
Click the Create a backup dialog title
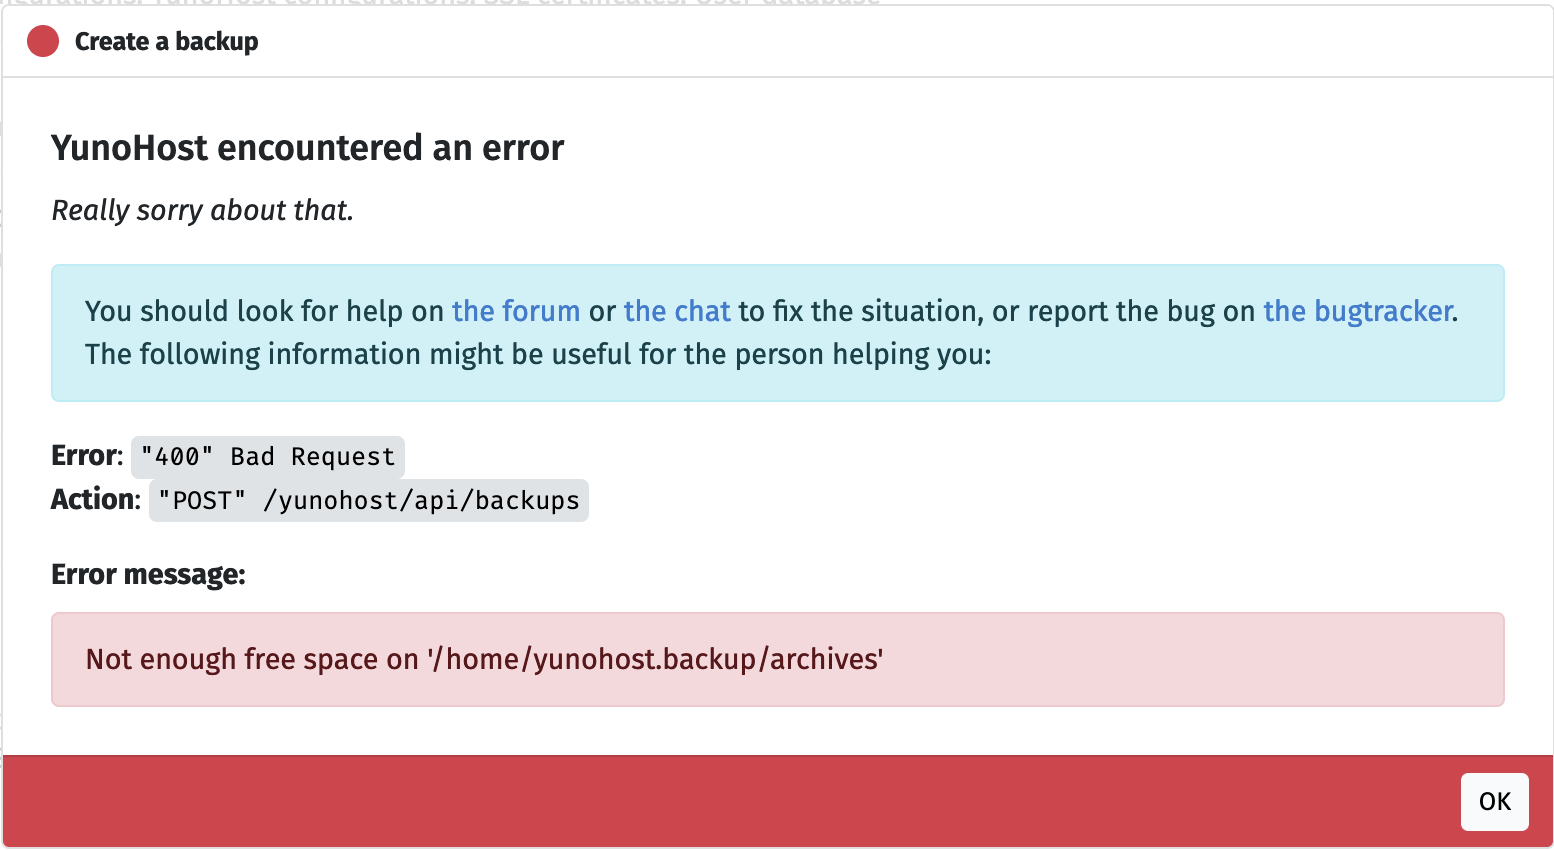[167, 41]
